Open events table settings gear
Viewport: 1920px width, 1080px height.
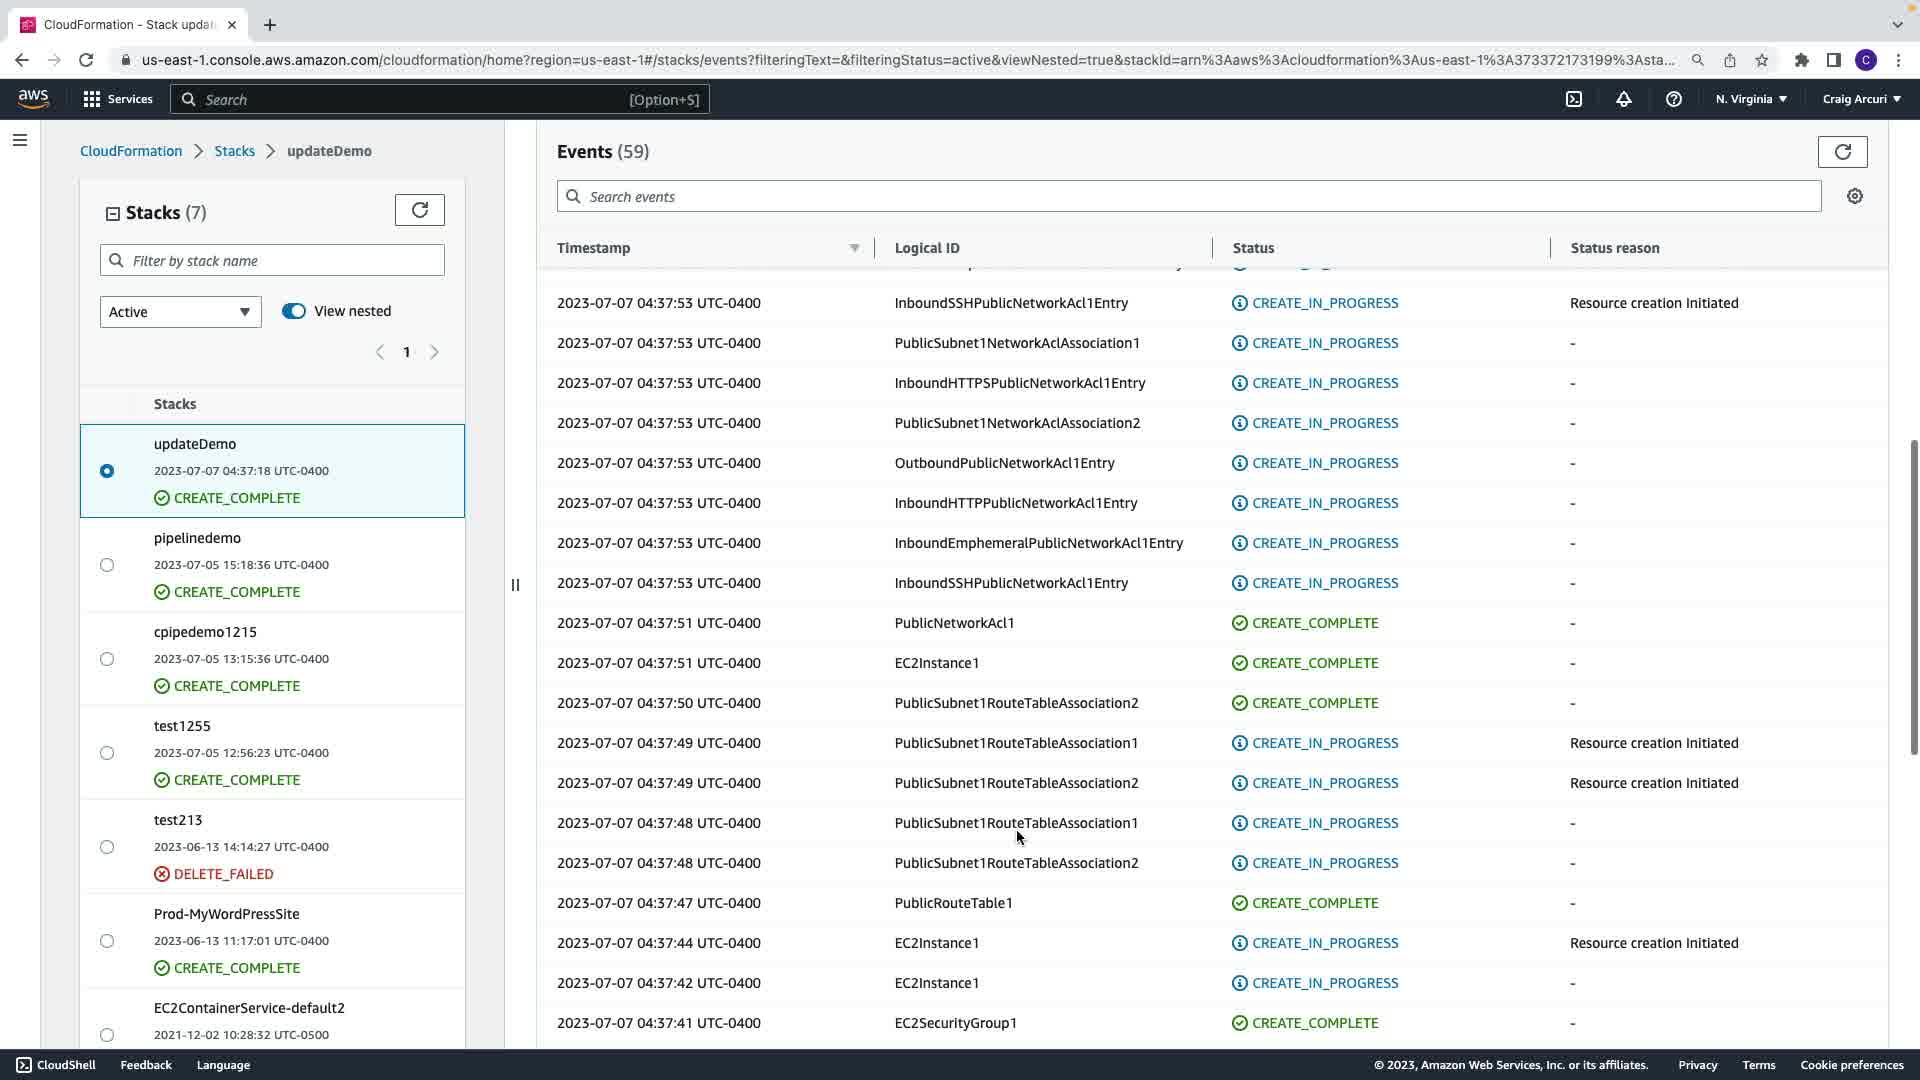click(1855, 197)
